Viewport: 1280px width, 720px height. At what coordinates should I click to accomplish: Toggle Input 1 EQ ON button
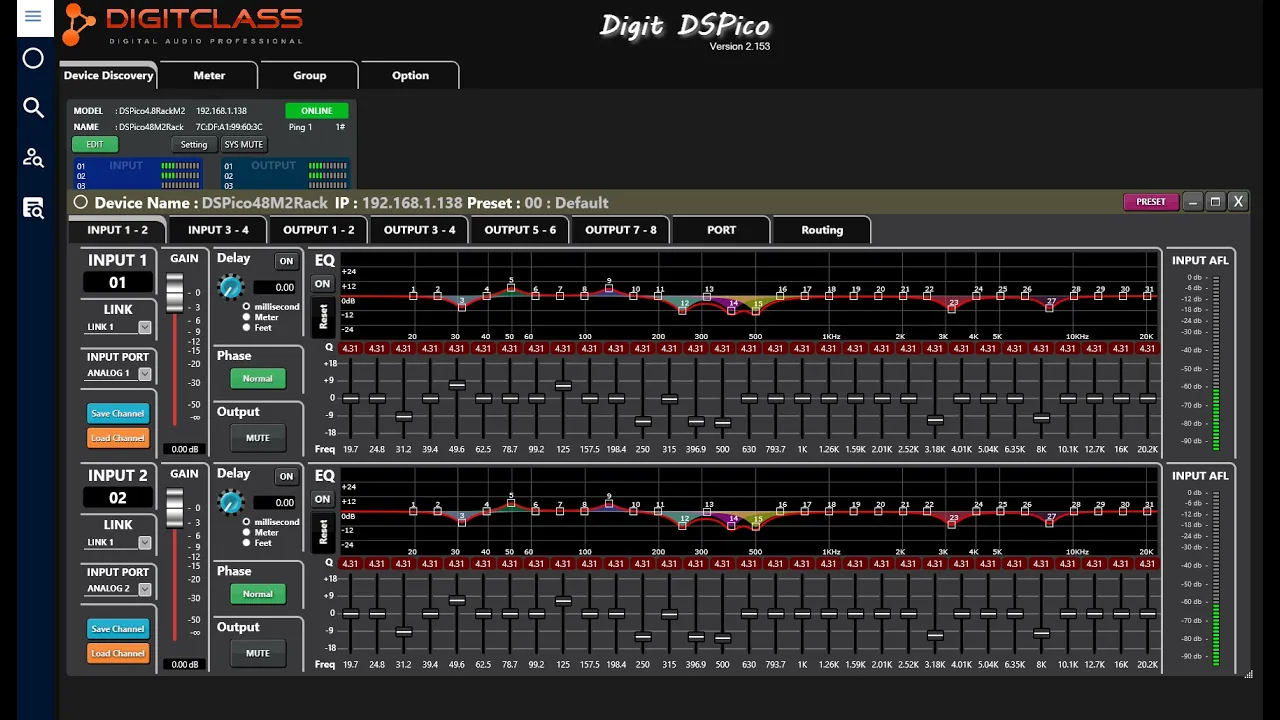point(322,284)
